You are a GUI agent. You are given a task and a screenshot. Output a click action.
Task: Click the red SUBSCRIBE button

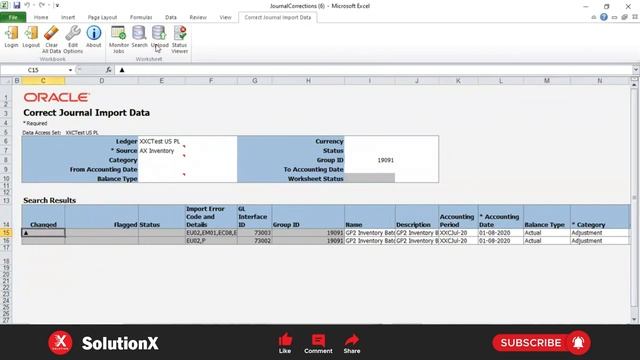pos(541,342)
